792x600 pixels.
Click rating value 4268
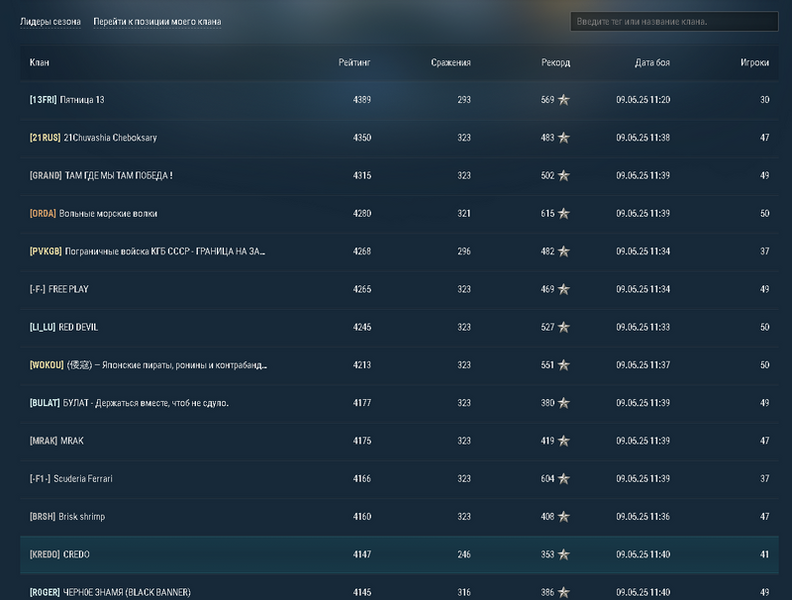362,252
